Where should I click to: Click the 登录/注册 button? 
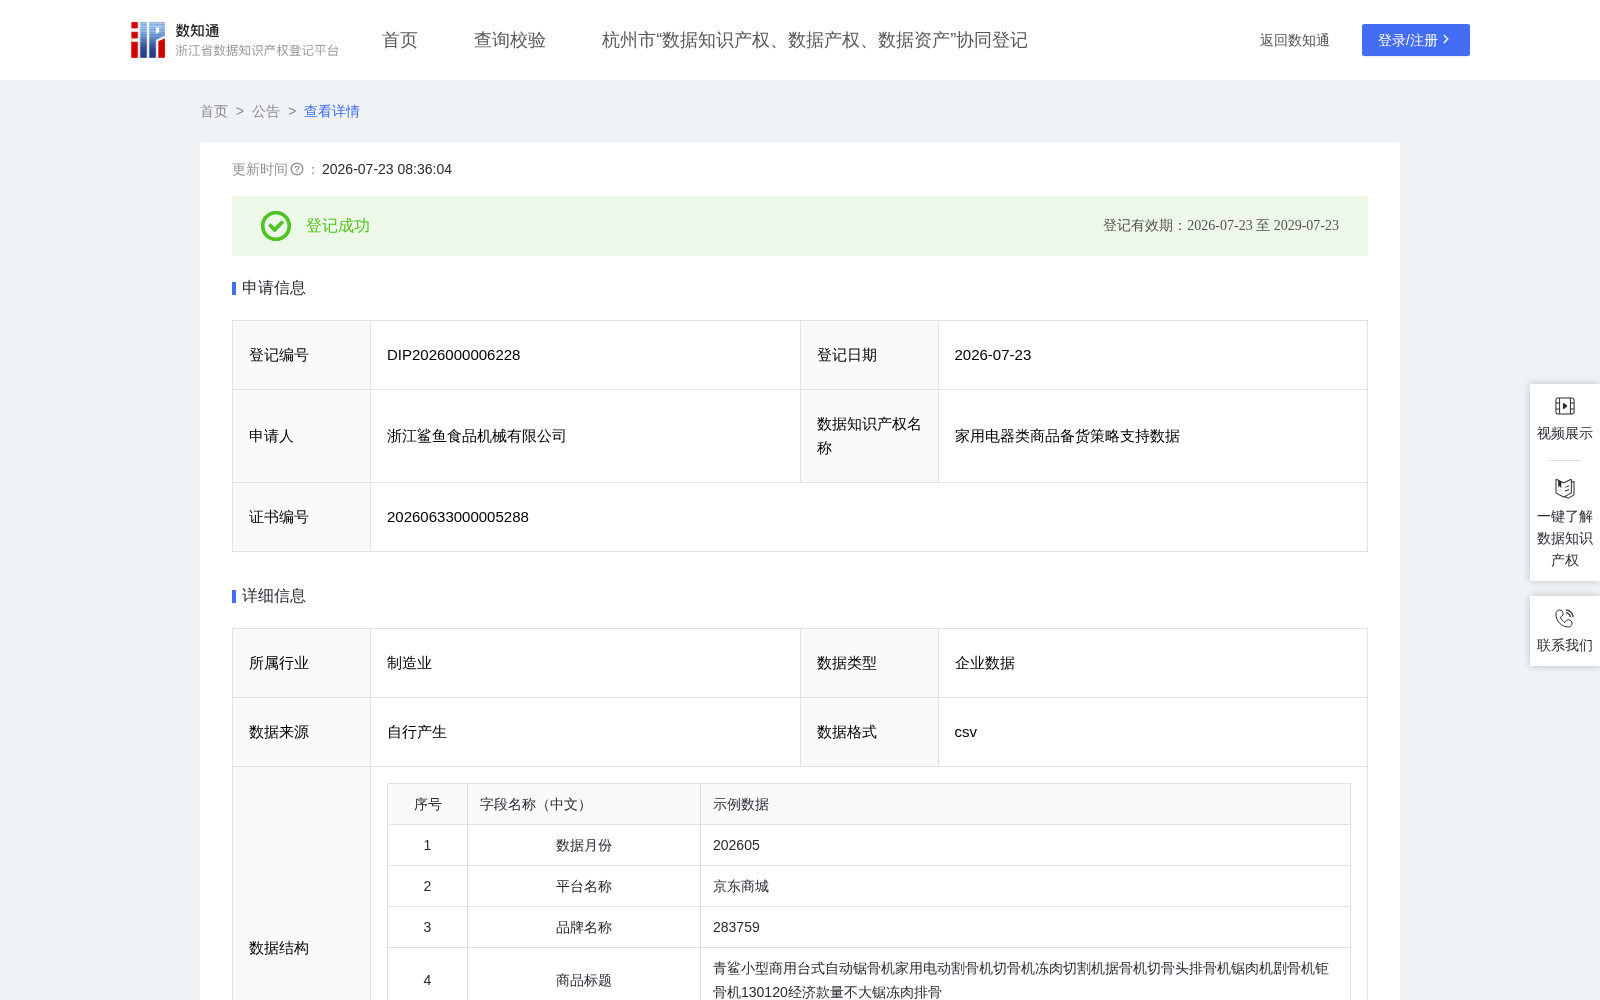point(1416,40)
